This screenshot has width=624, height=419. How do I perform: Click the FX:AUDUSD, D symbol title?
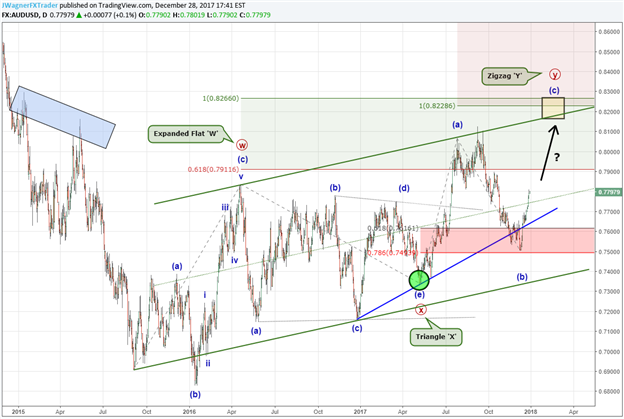point(24,15)
